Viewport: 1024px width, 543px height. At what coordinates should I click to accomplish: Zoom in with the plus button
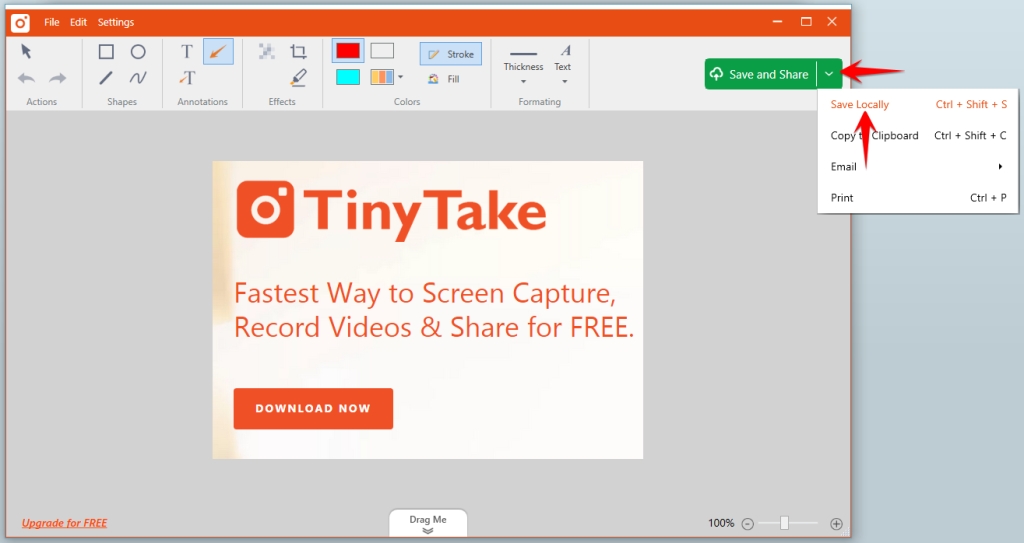tap(836, 523)
